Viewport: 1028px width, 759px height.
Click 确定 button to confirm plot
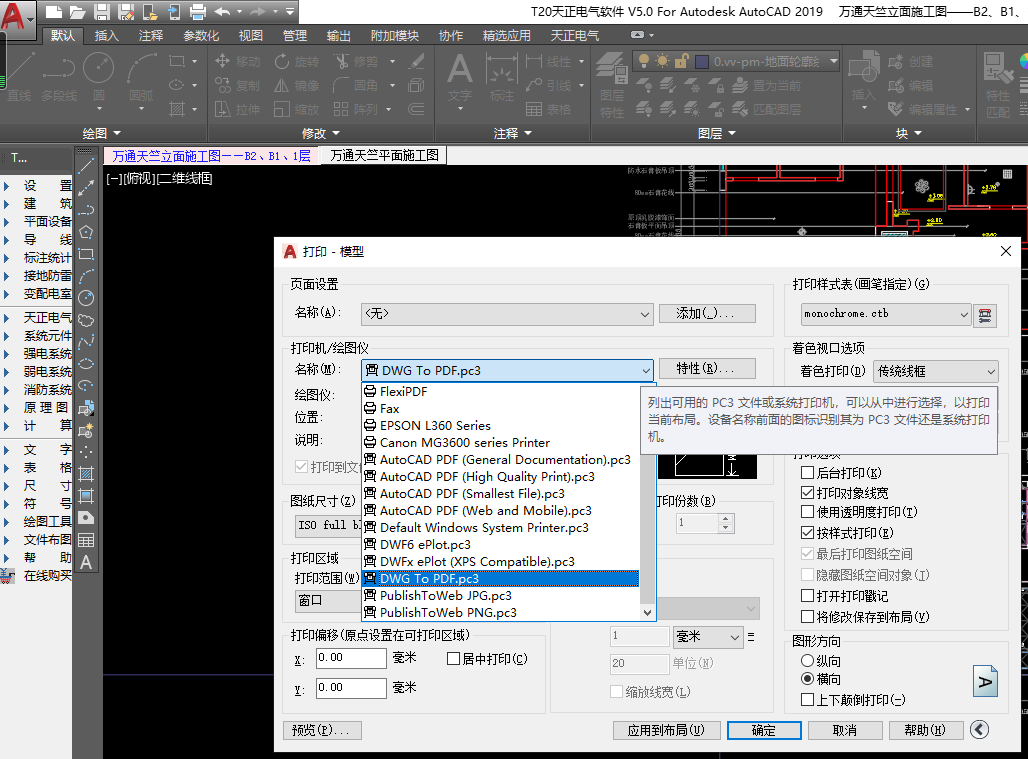(x=764, y=730)
